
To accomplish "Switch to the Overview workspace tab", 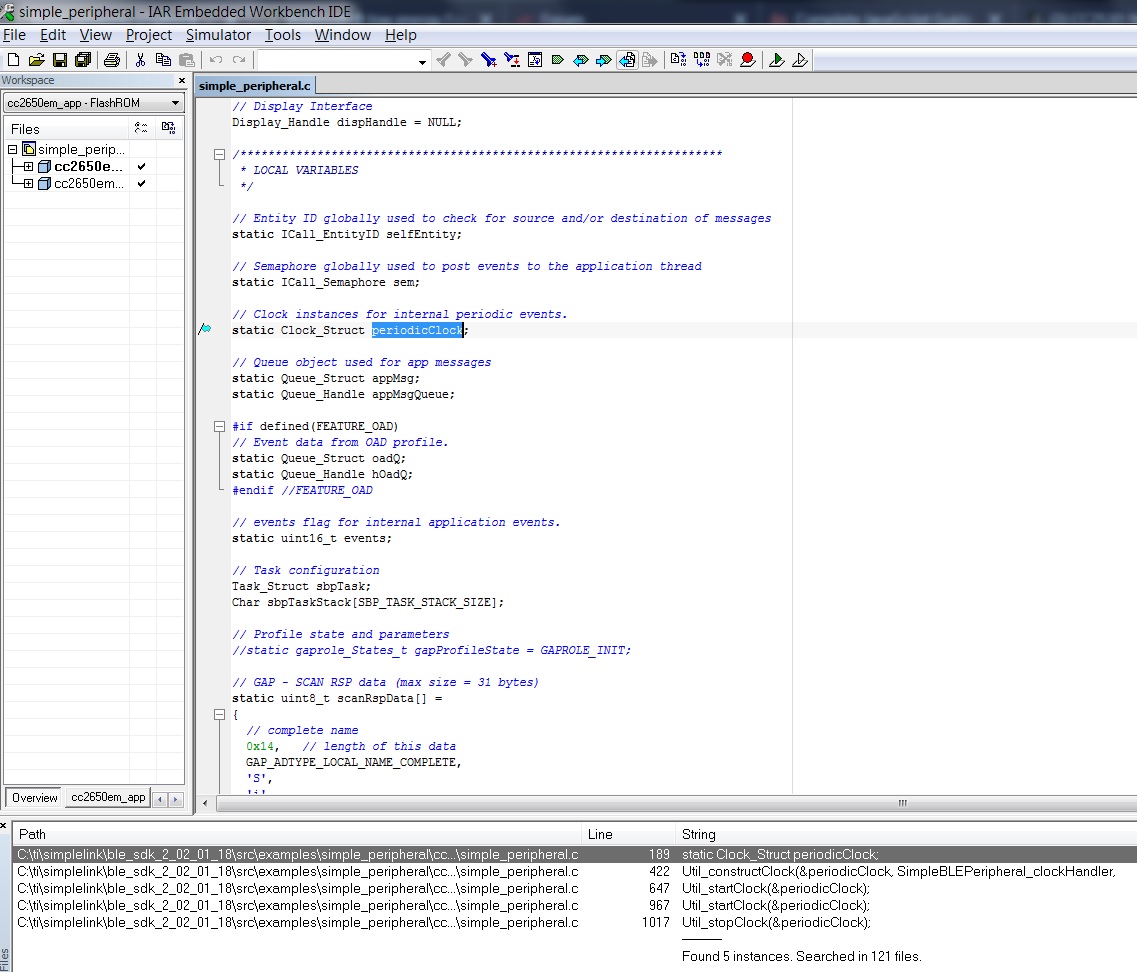I will (x=35, y=798).
